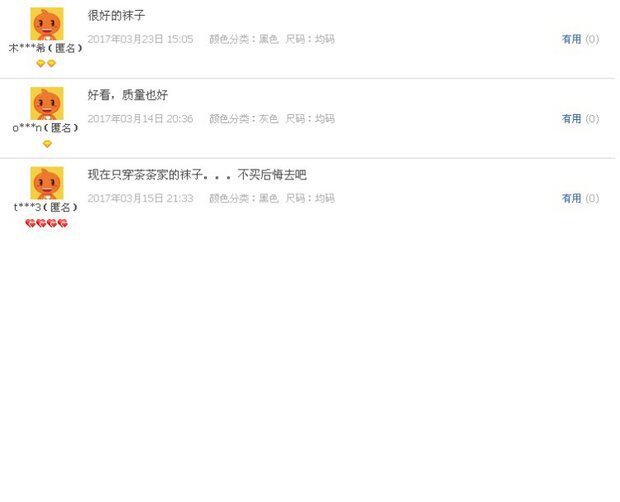
Task: Click the date 2017年03月23日 15:05
Action: [x=140, y=39]
